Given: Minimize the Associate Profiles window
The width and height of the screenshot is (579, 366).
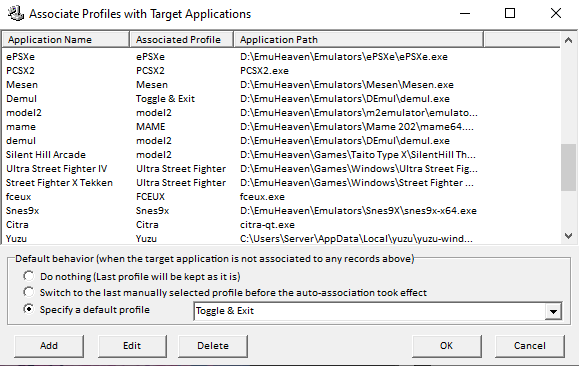Looking at the screenshot, I should 465,14.
